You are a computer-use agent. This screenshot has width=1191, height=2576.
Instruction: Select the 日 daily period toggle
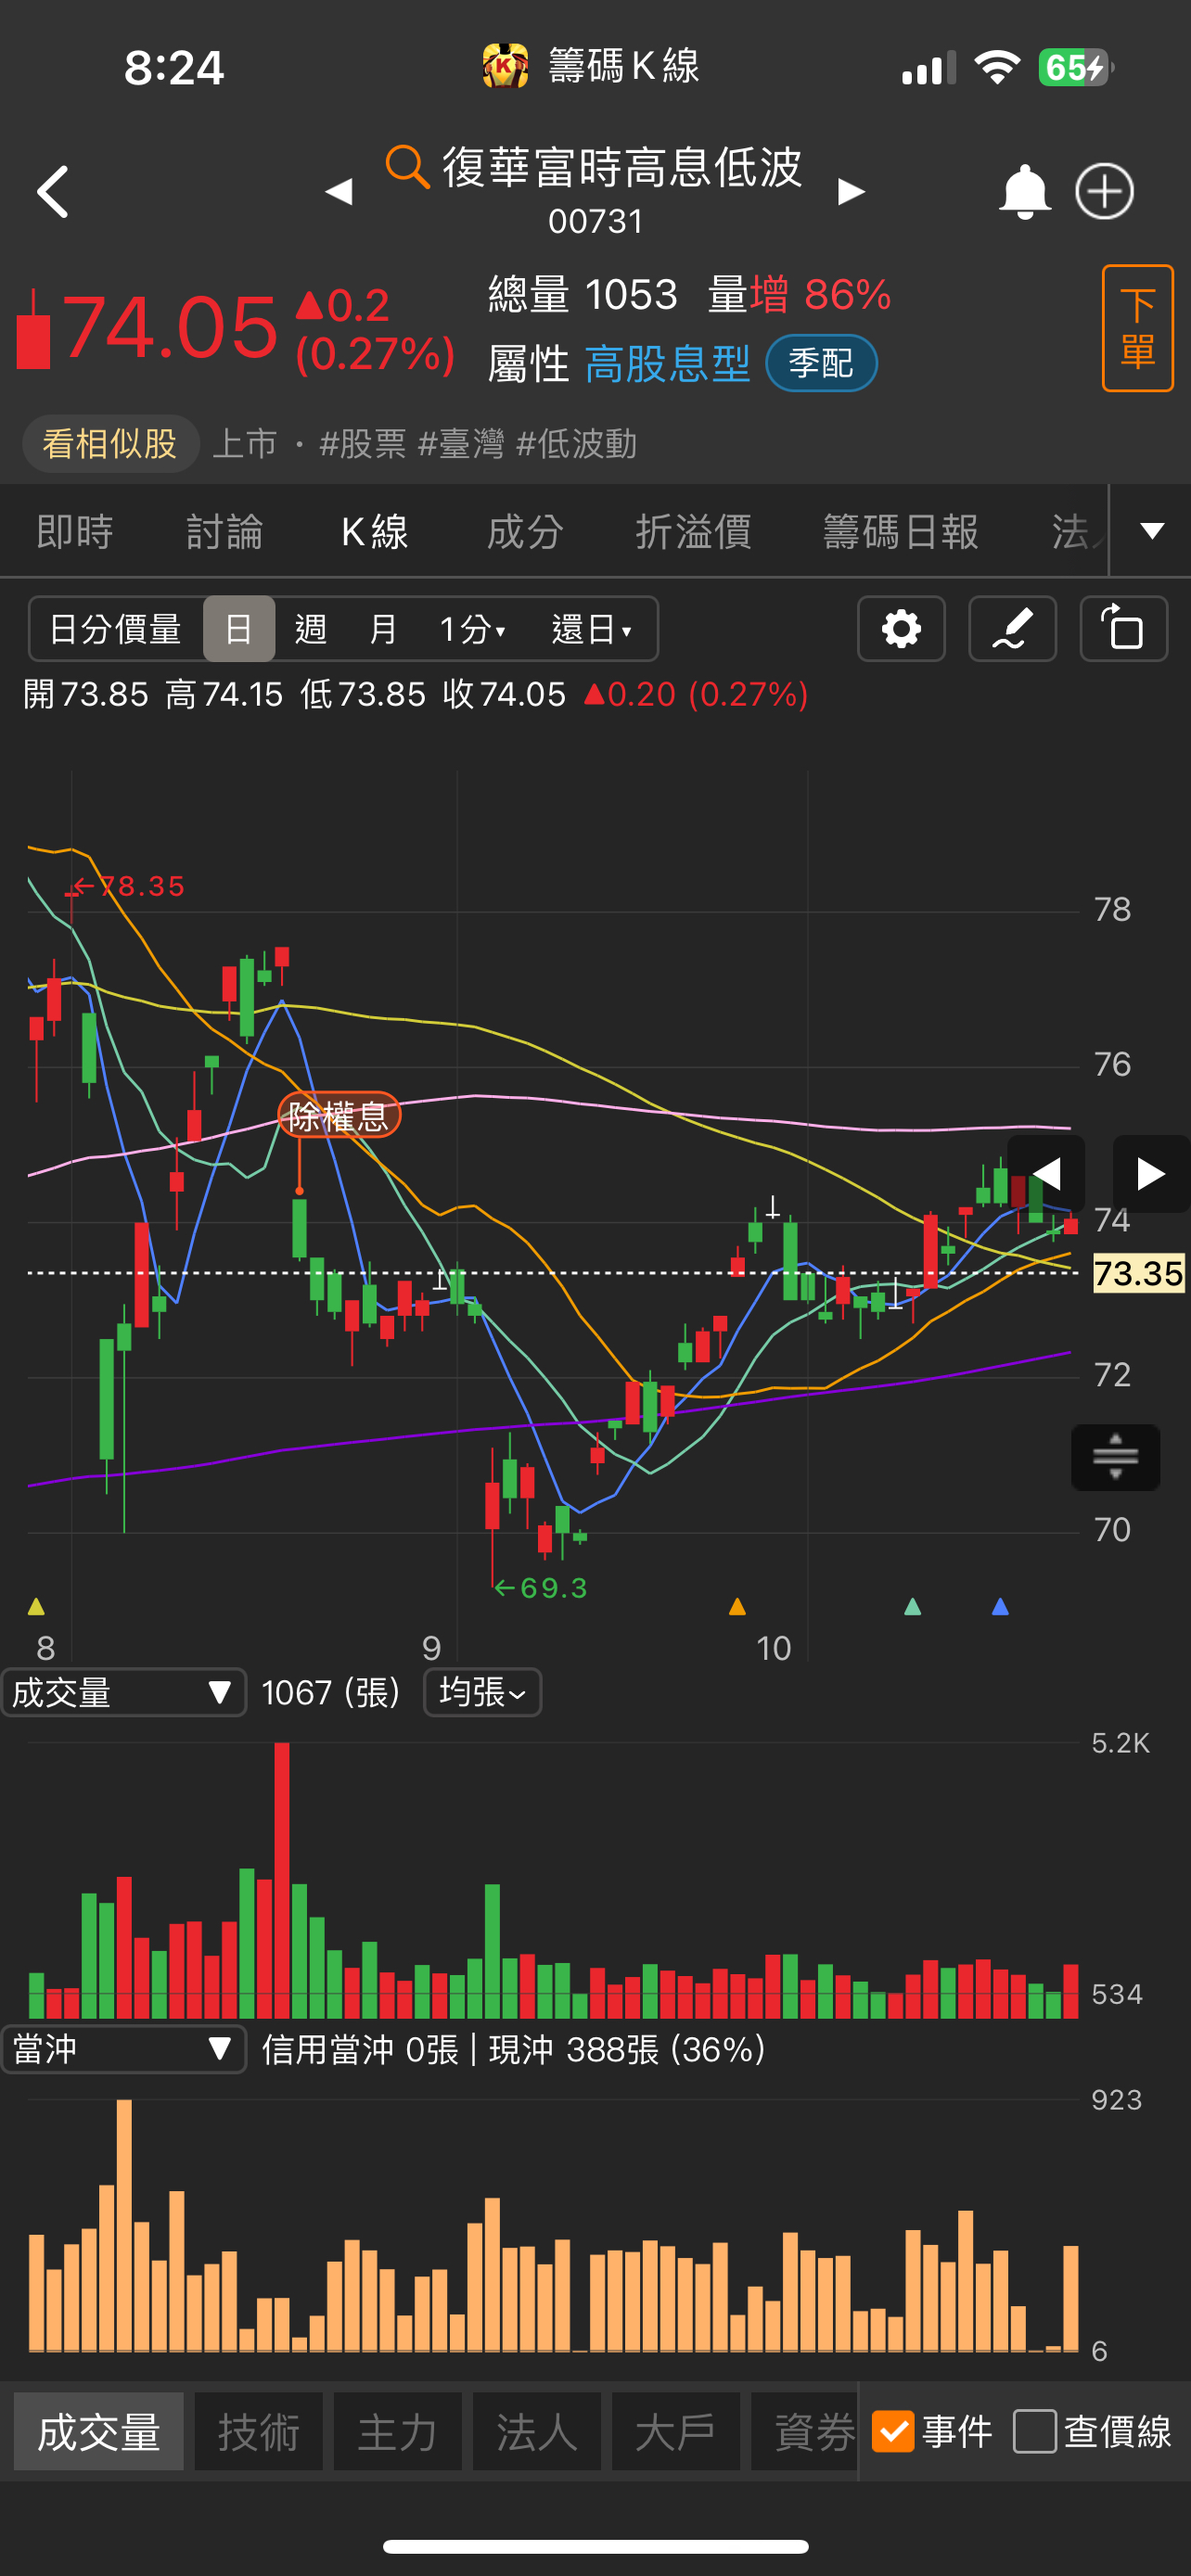239,629
